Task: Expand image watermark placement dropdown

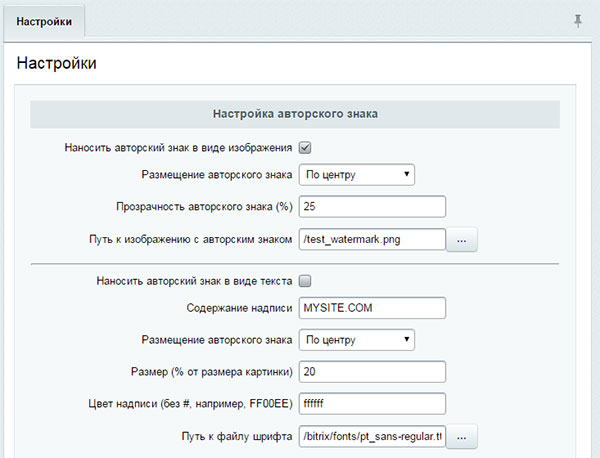Action: tap(356, 175)
